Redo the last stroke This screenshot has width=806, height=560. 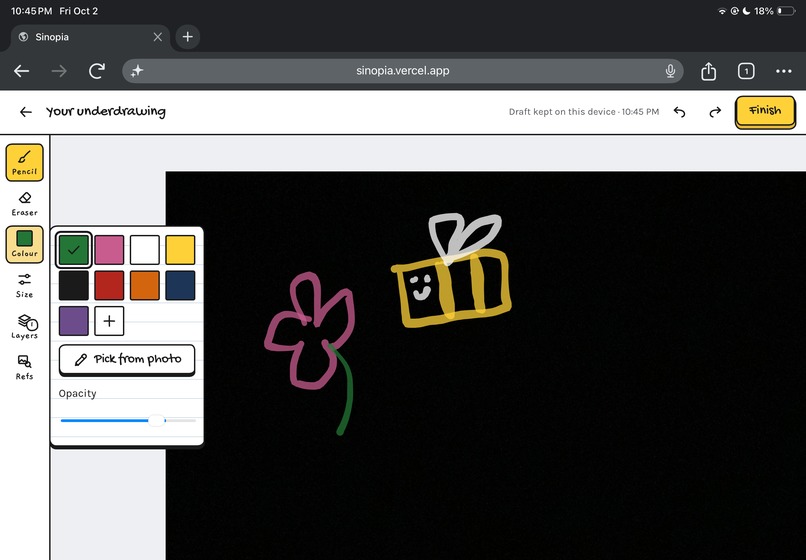[715, 112]
